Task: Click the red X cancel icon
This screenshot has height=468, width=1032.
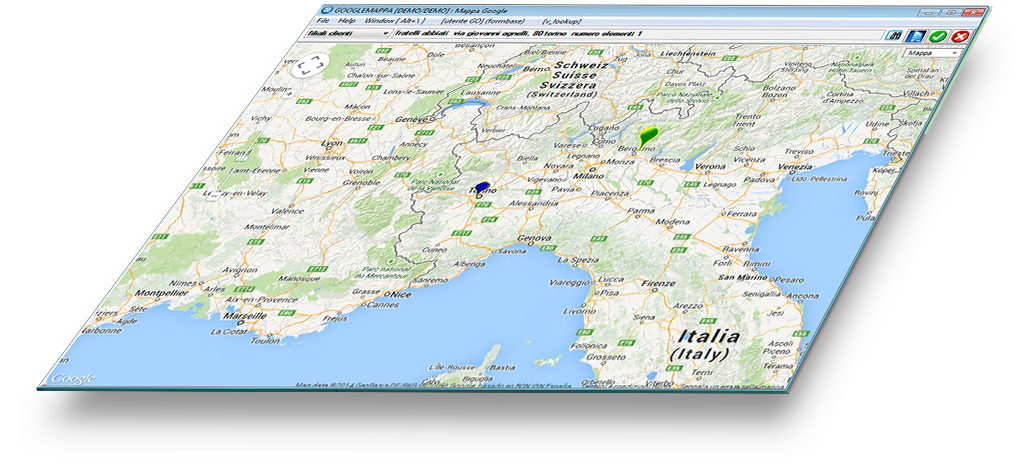Action: coord(959,37)
